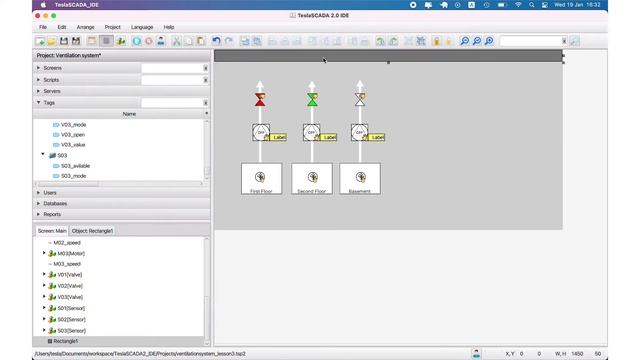Expand the Scripts section
This screenshot has width=640, height=360.
39,80
